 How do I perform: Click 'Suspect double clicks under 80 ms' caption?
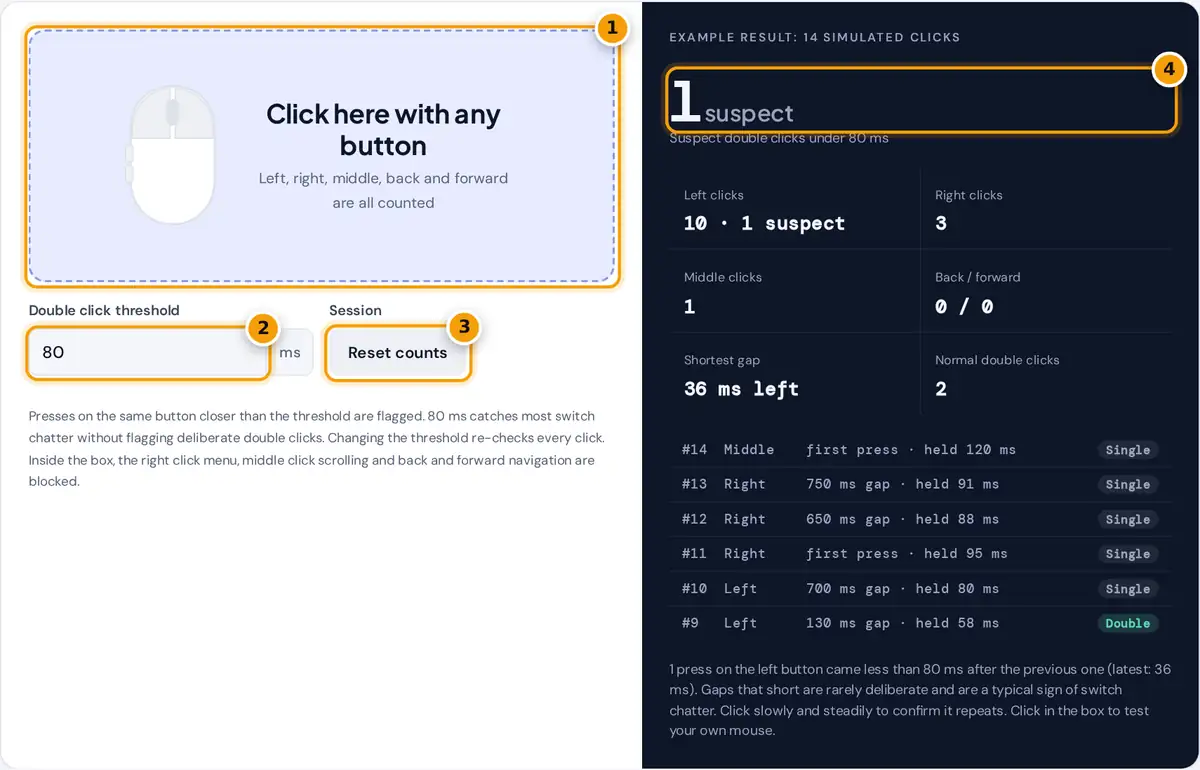pos(778,138)
